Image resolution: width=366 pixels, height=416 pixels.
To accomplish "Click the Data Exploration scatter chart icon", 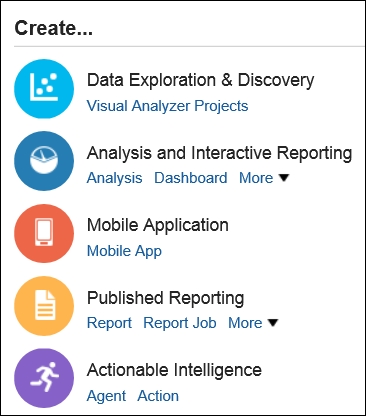I will tap(44, 89).
